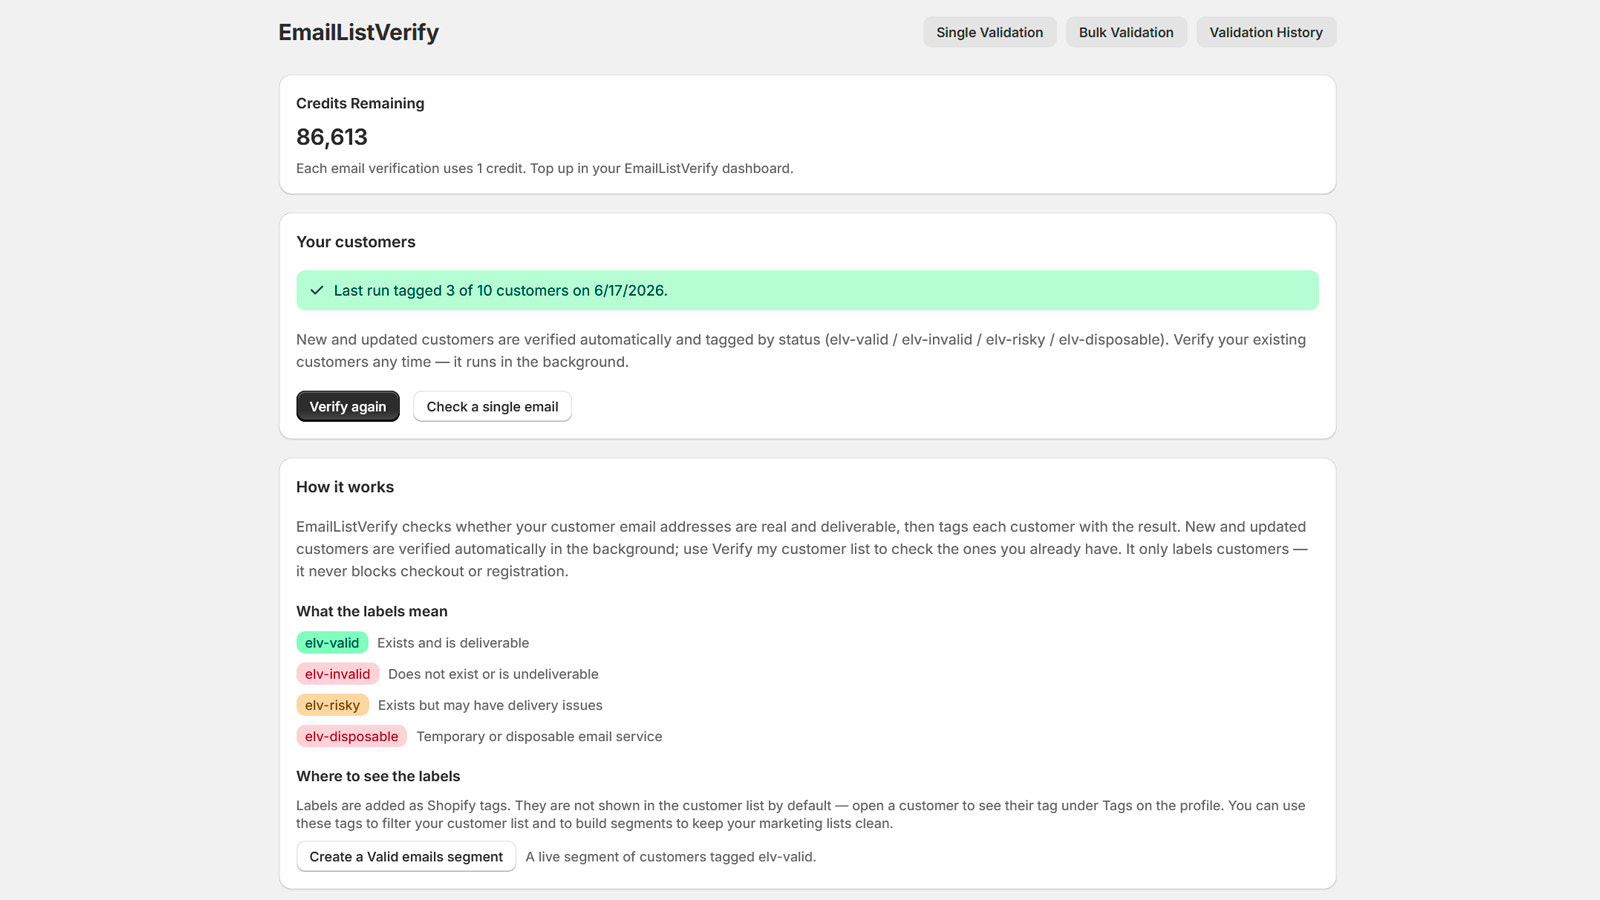1600x900 pixels.
Task: Select the elv-valid label badge
Action: coord(332,643)
